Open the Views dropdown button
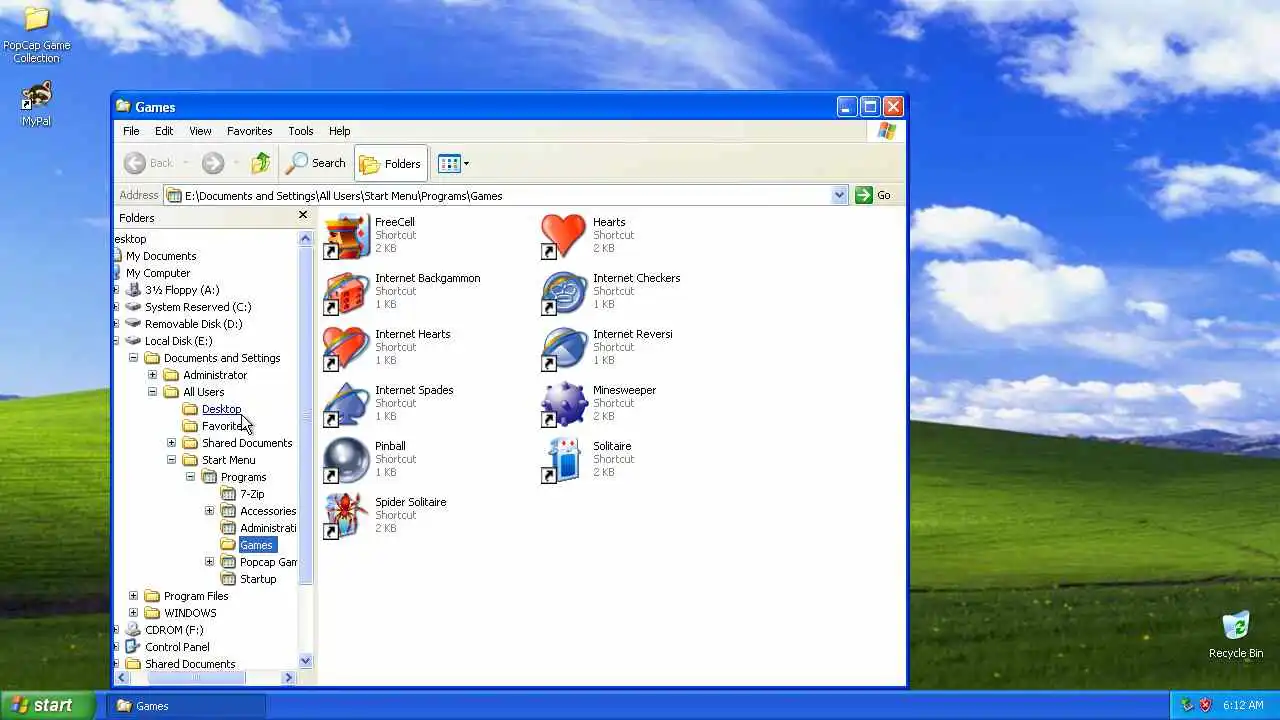Viewport: 1280px width, 720px height. [x=453, y=163]
